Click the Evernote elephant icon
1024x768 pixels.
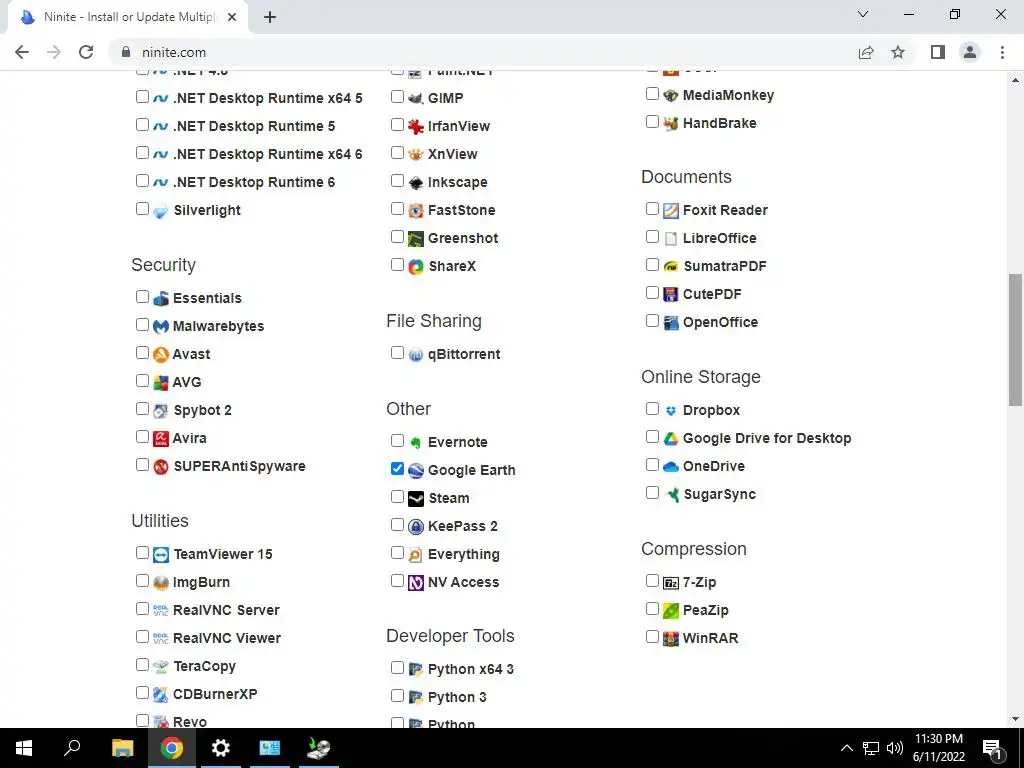point(415,442)
